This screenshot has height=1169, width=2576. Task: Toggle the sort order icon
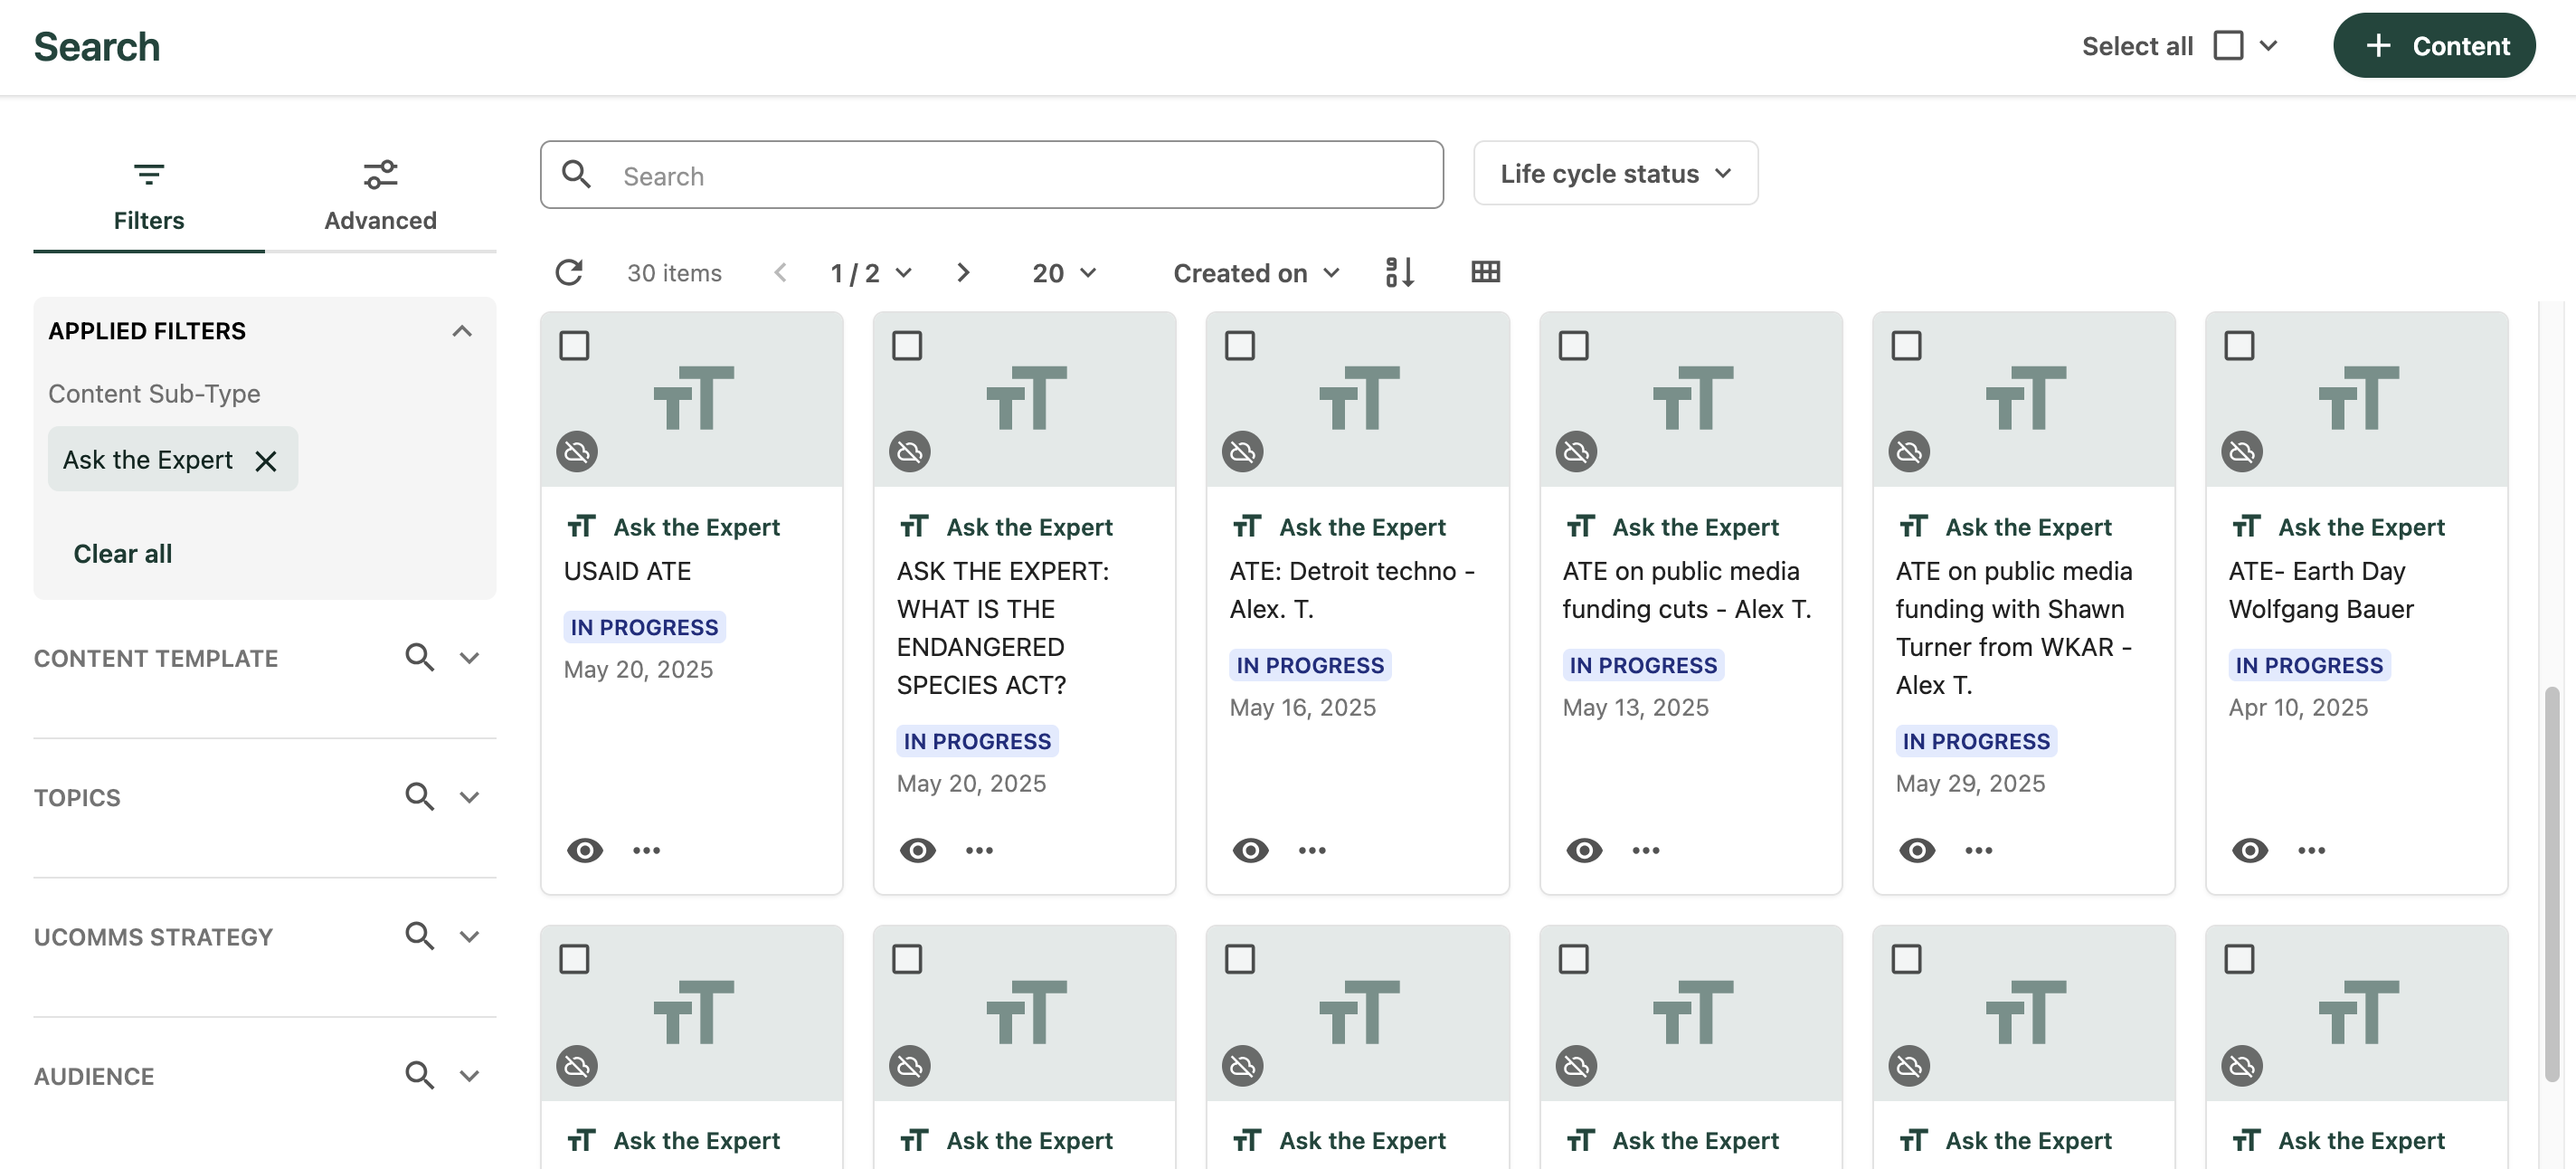pyautogui.click(x=1399, y=272)
